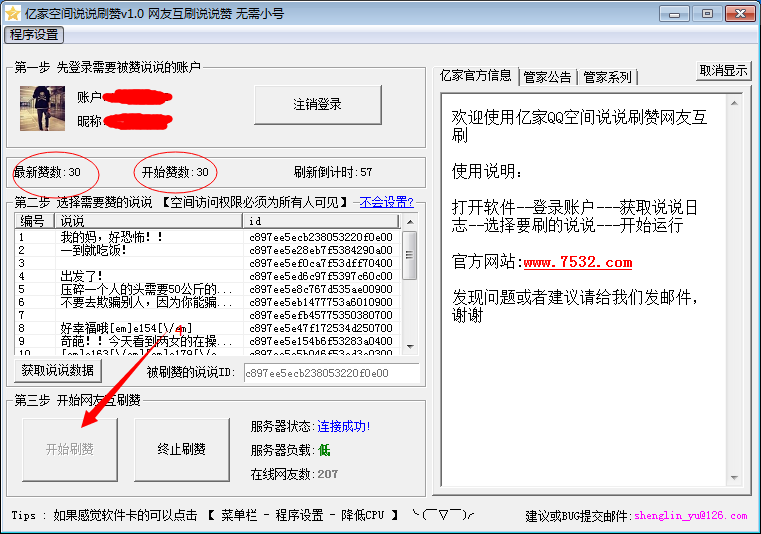Click the shenglin_yu@126.com email address
This screenshot has height=534, width=761.
pyautogui.click(x=691, y=516)
